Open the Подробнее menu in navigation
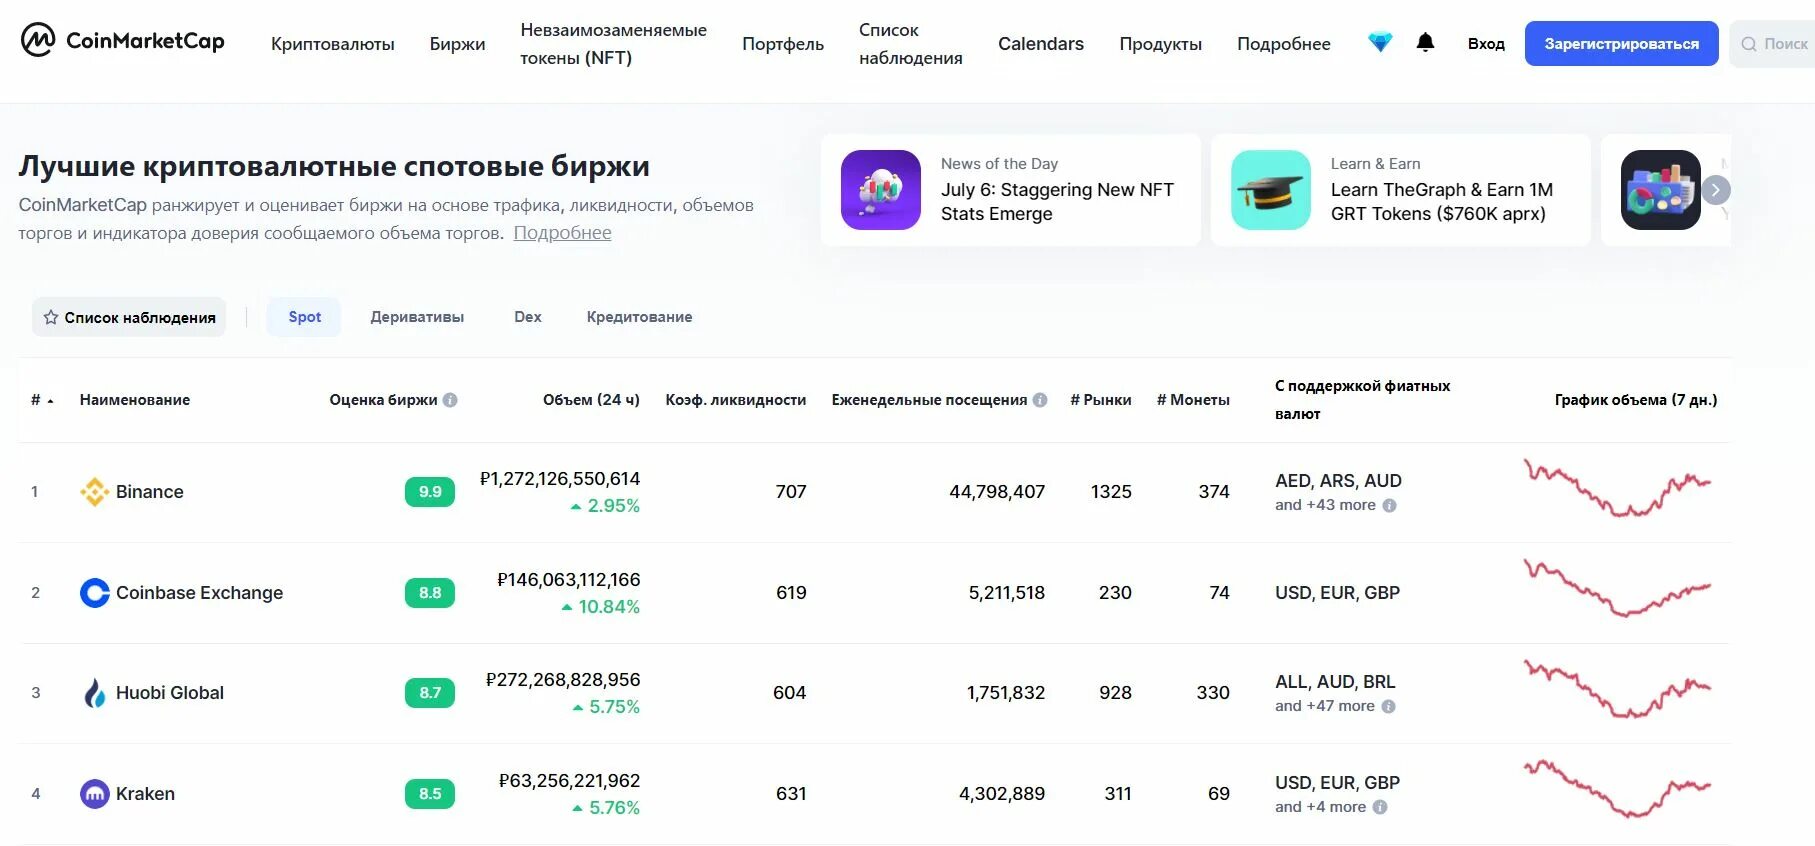1815x846 pixels. click(x=1284, y=44)
